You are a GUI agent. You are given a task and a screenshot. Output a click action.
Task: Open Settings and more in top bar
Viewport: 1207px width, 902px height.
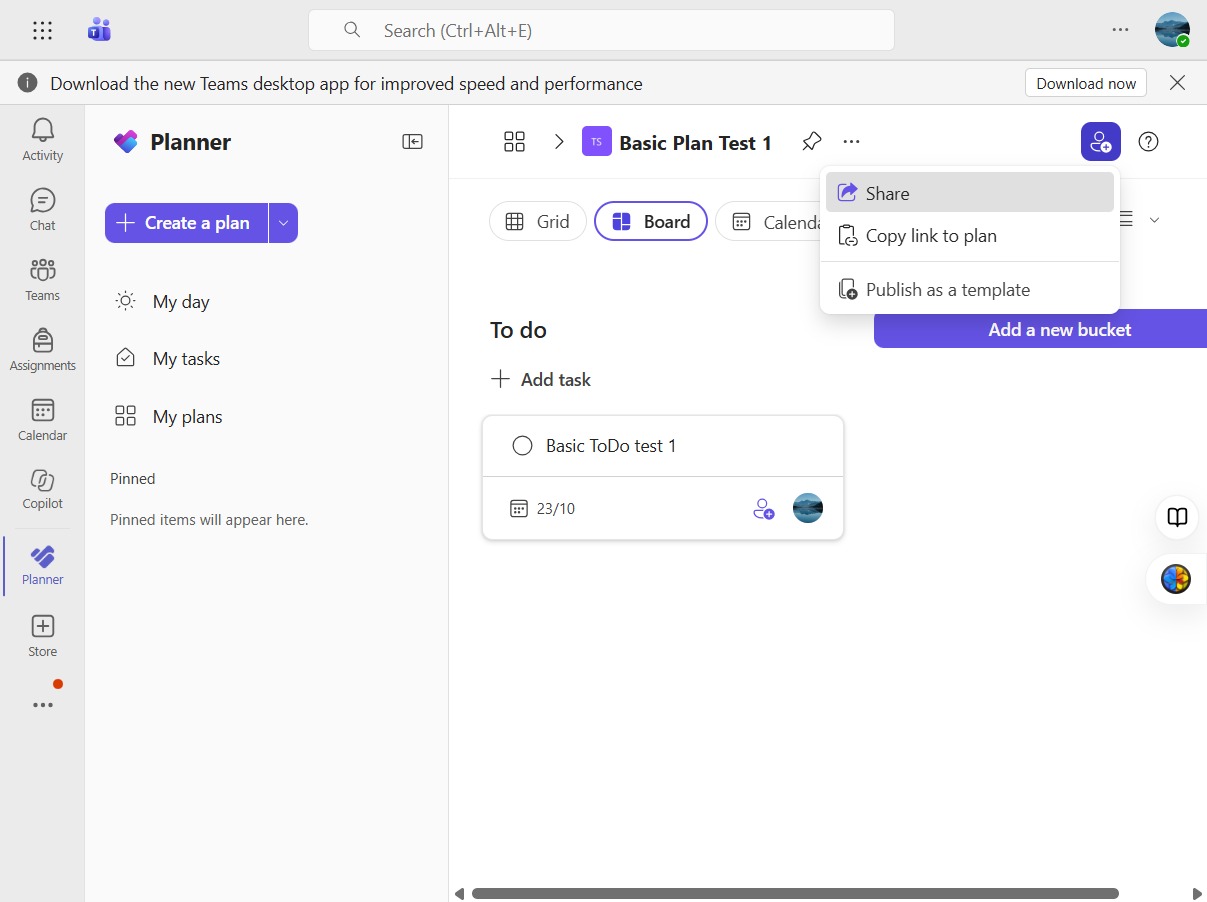tap(1120, 30)
